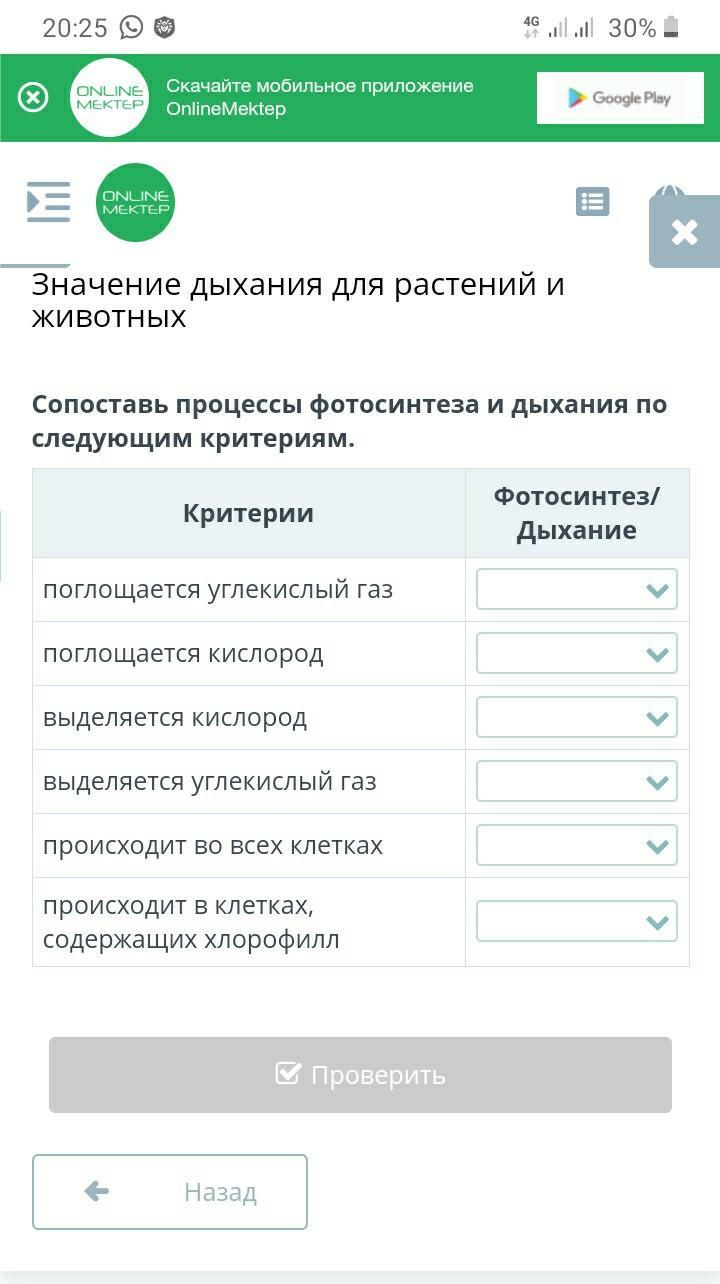Open the dropdown for клетках, содержащих хлорофилл

[x=577, y=922]
